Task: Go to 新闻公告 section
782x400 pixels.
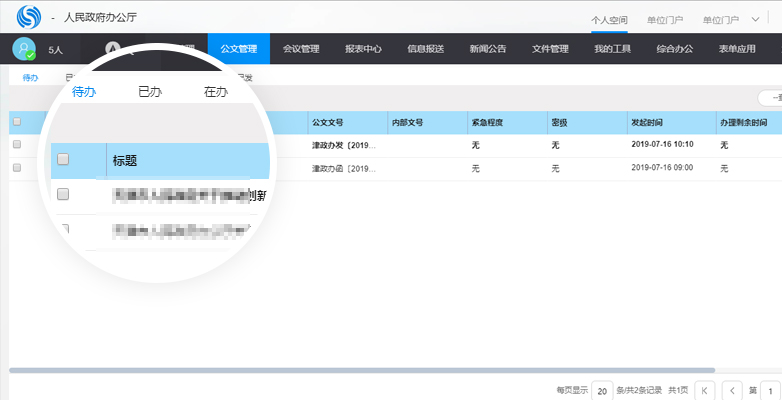Action: click(488, 49)
